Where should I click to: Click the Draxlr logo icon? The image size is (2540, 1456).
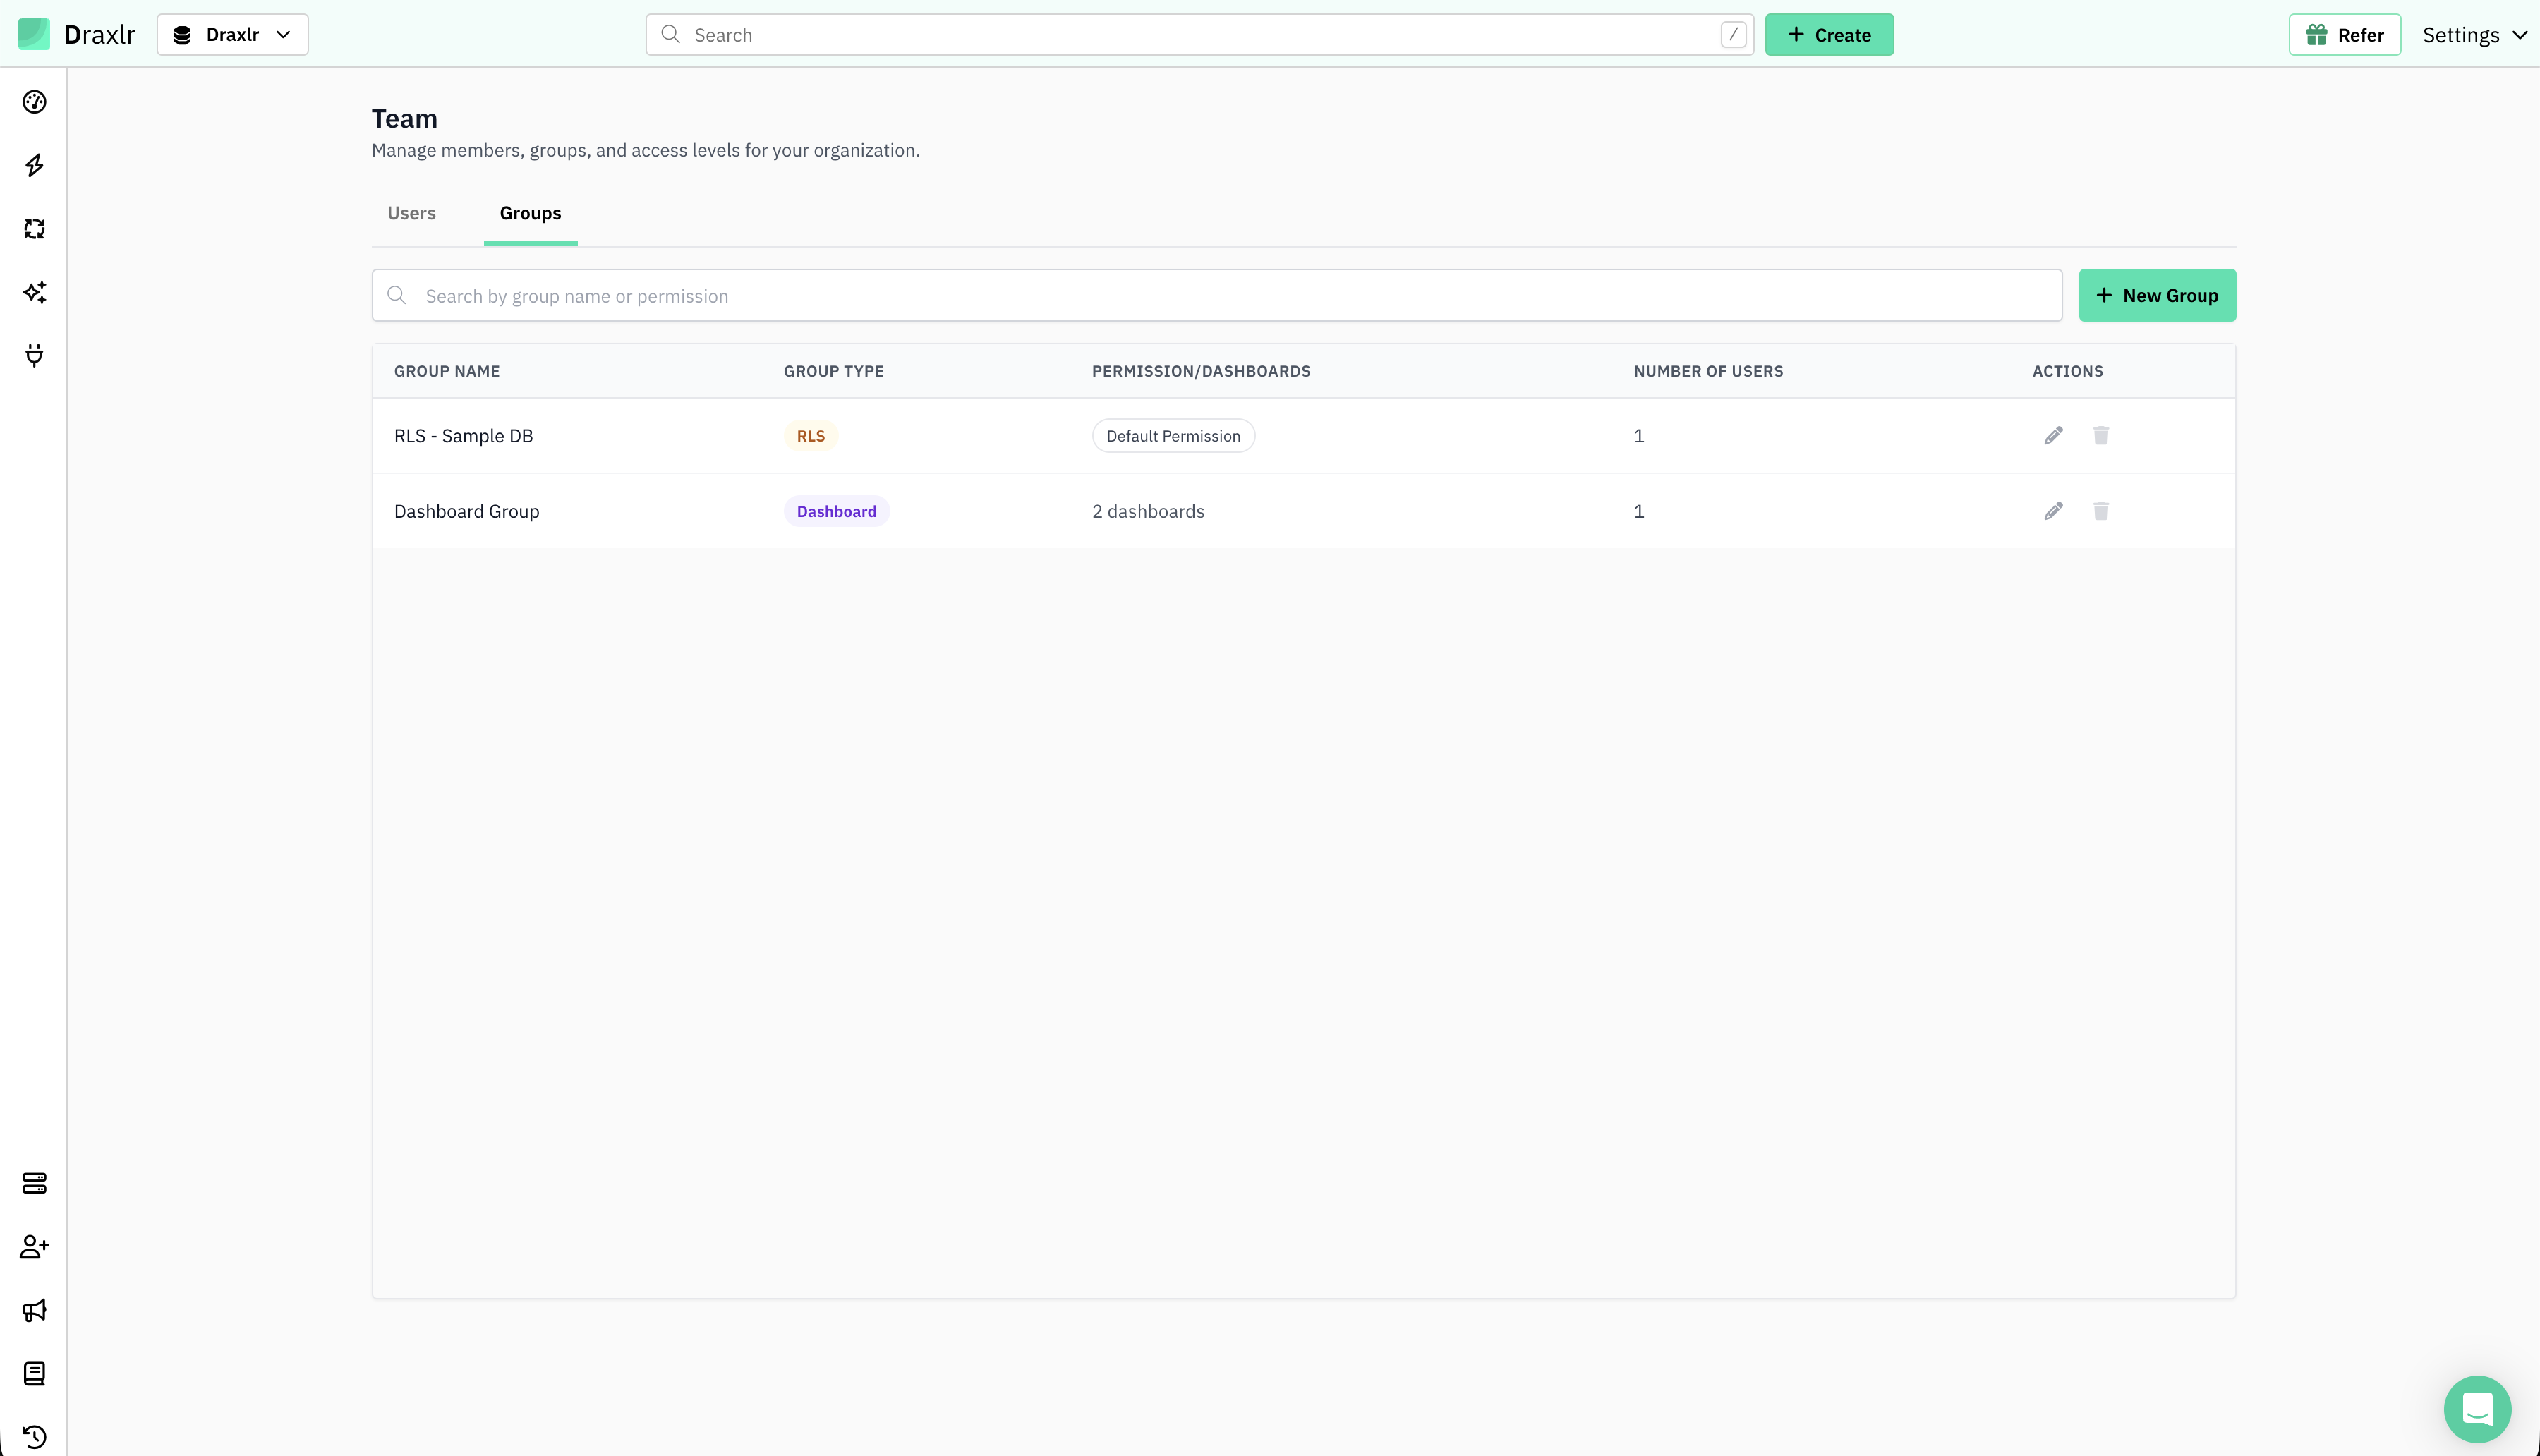pyautogui.click(x=34, y=34)
